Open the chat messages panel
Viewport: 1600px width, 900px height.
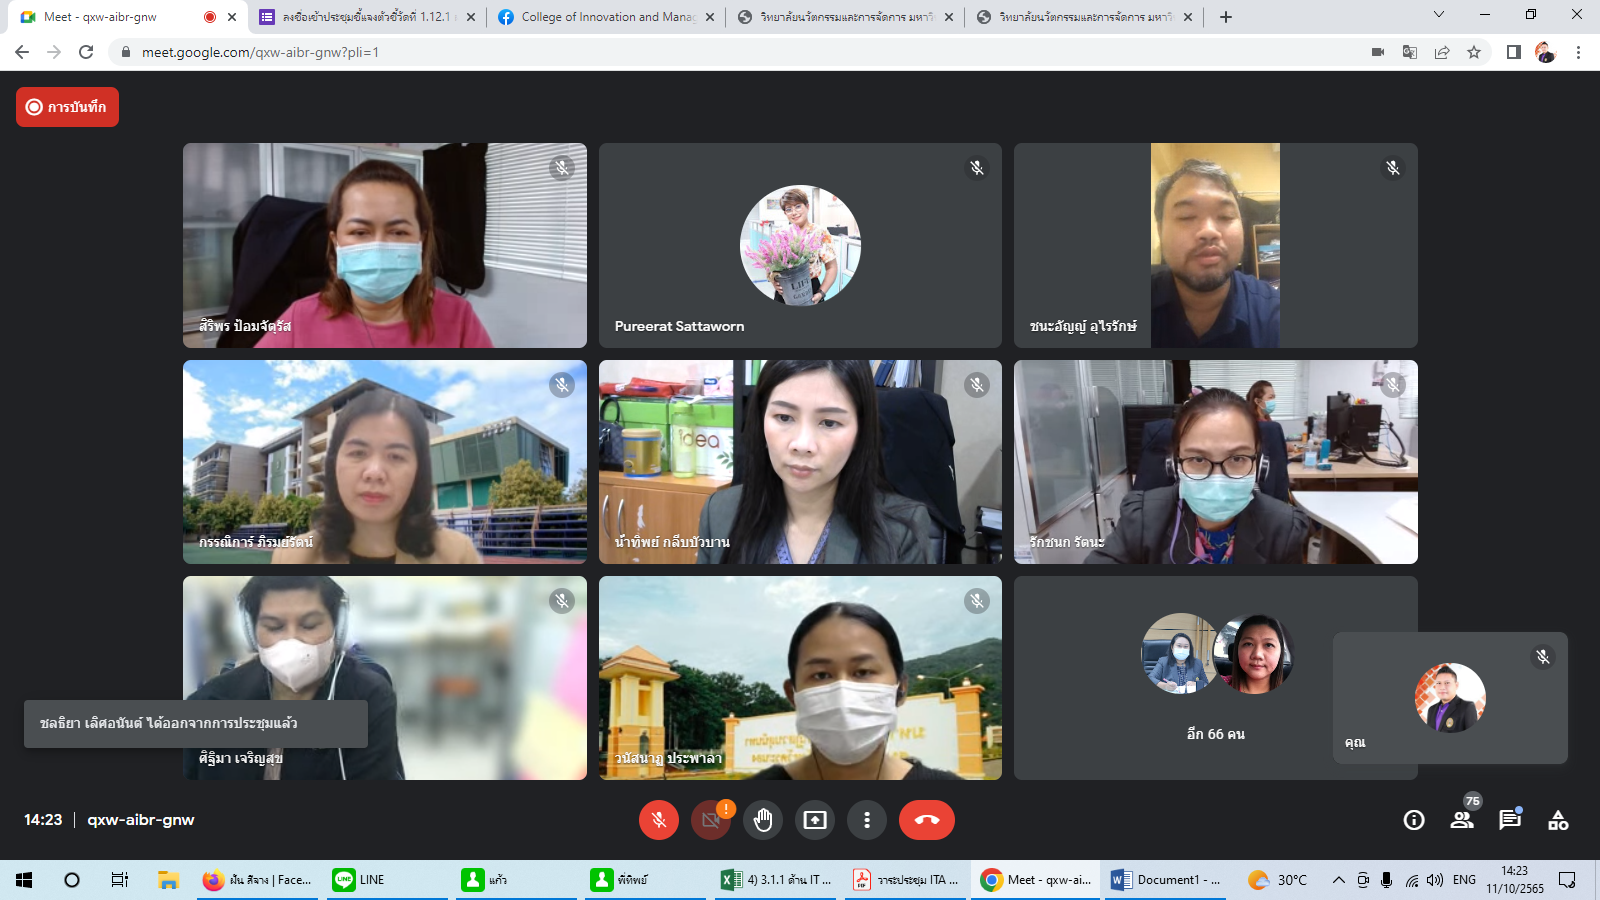coord(1510,820)
